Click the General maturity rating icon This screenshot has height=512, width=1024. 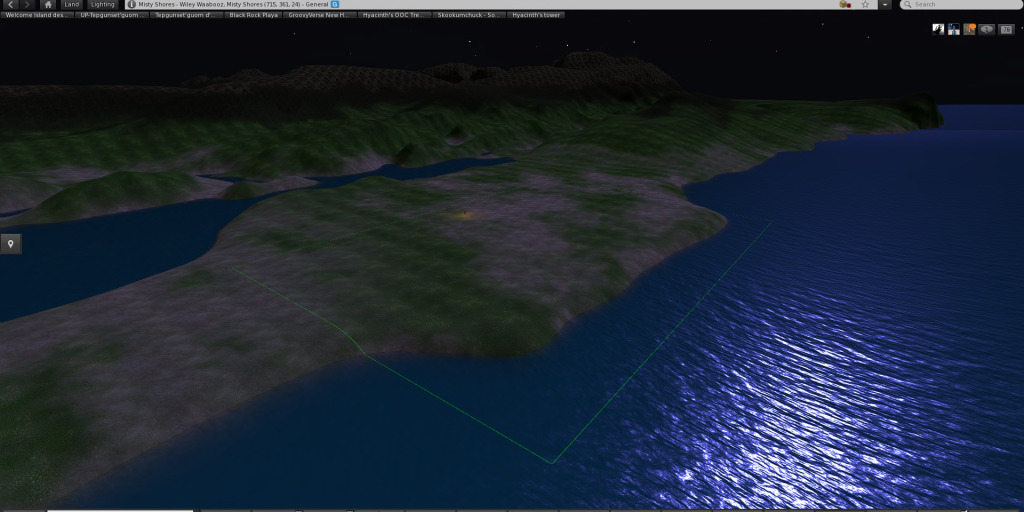click(x=335, y=5)
